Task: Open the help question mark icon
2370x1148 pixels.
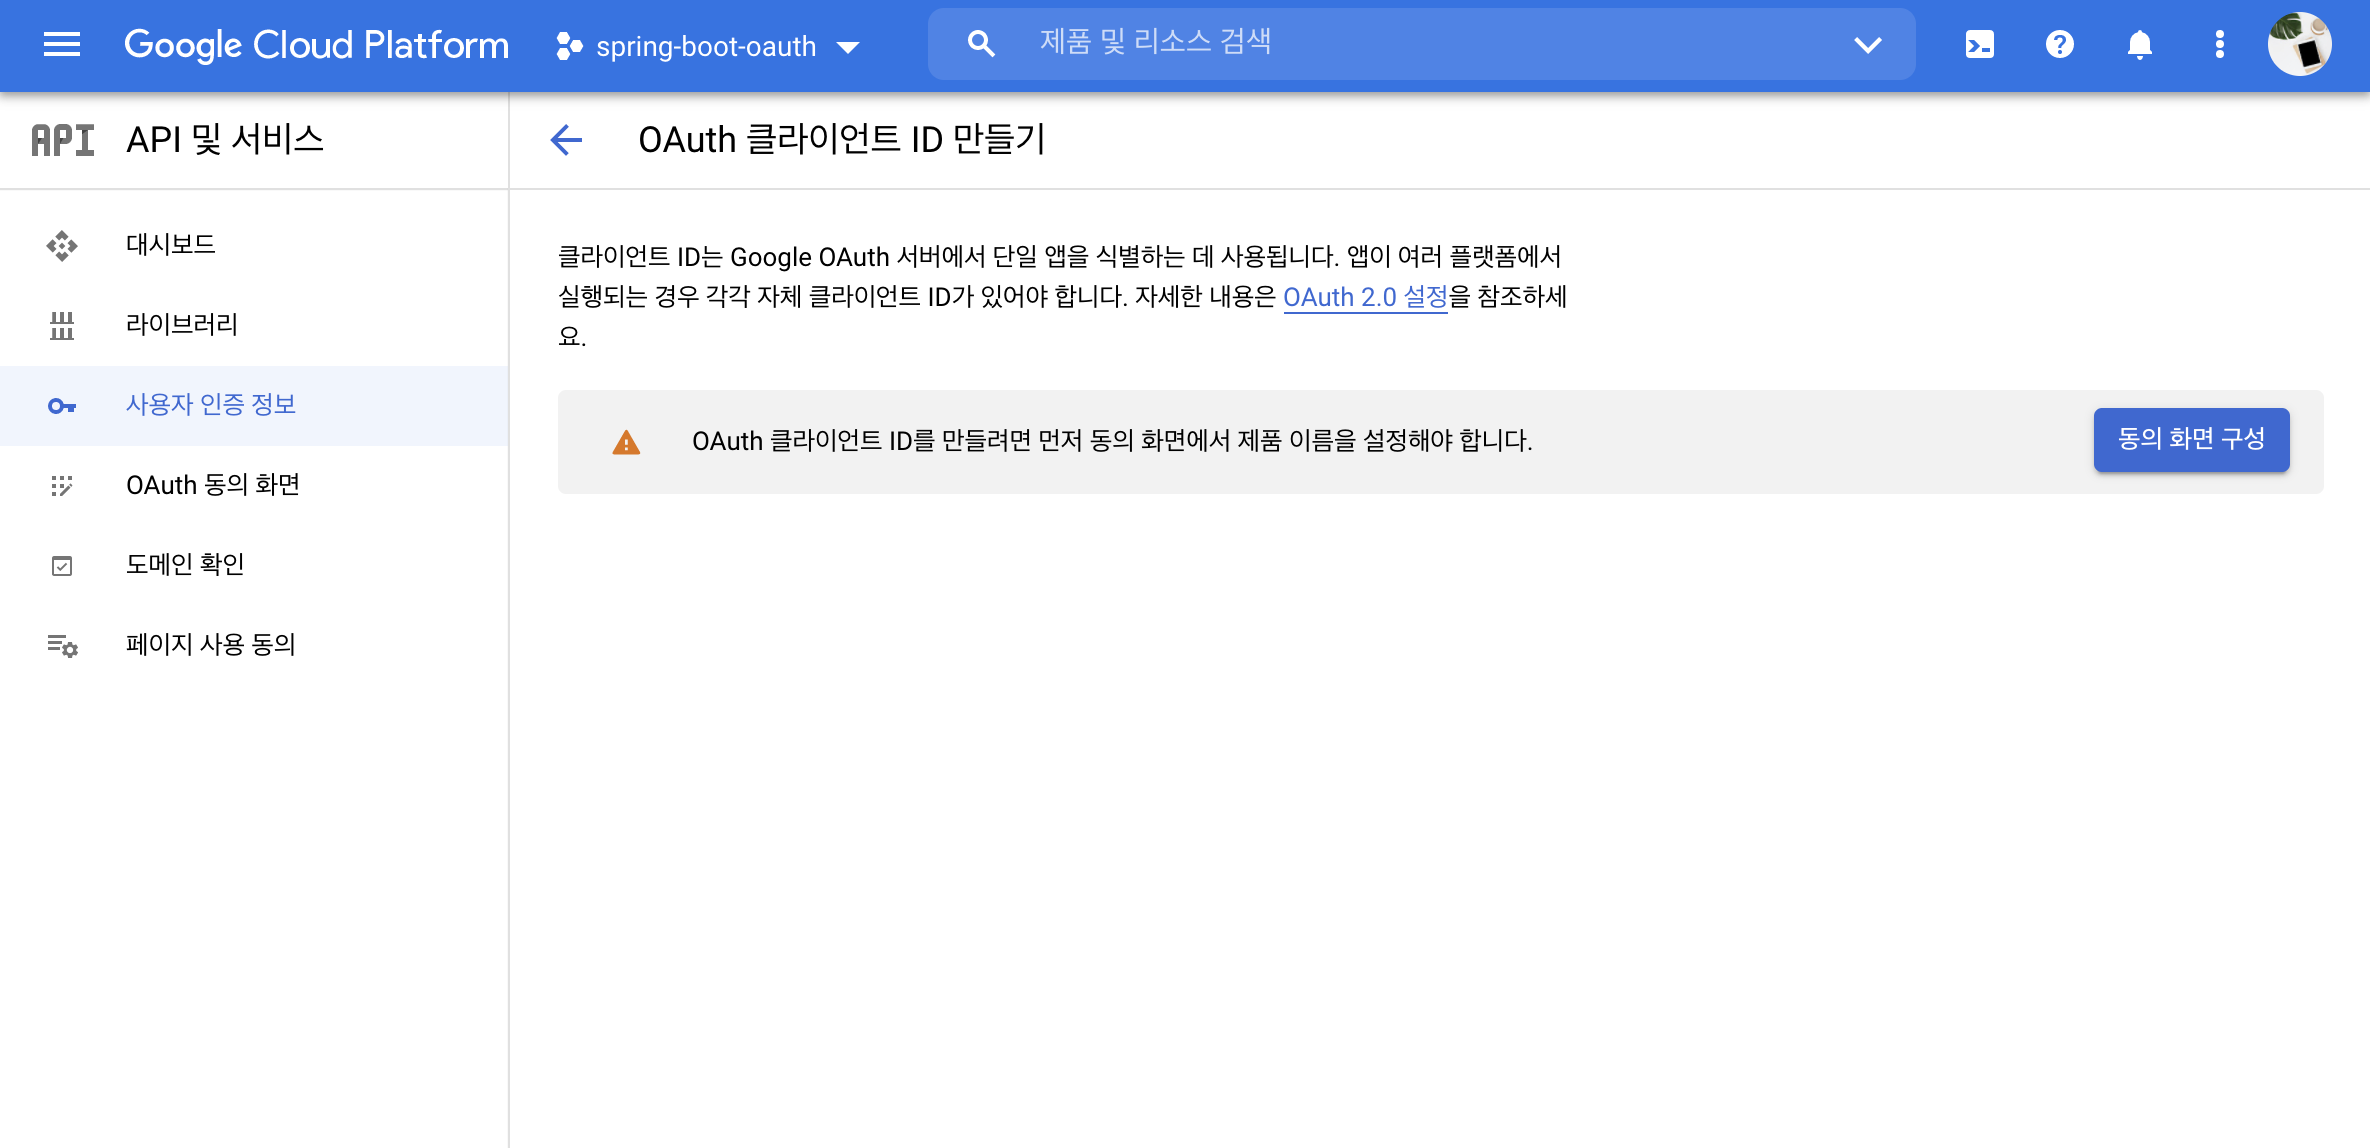Action: (2059, 44)
